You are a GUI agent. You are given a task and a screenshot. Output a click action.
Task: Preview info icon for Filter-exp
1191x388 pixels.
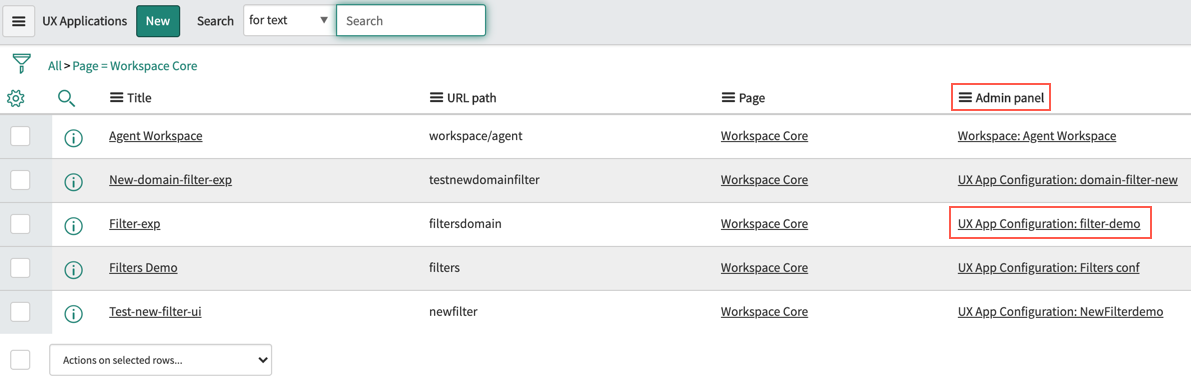tap(73, 226)
